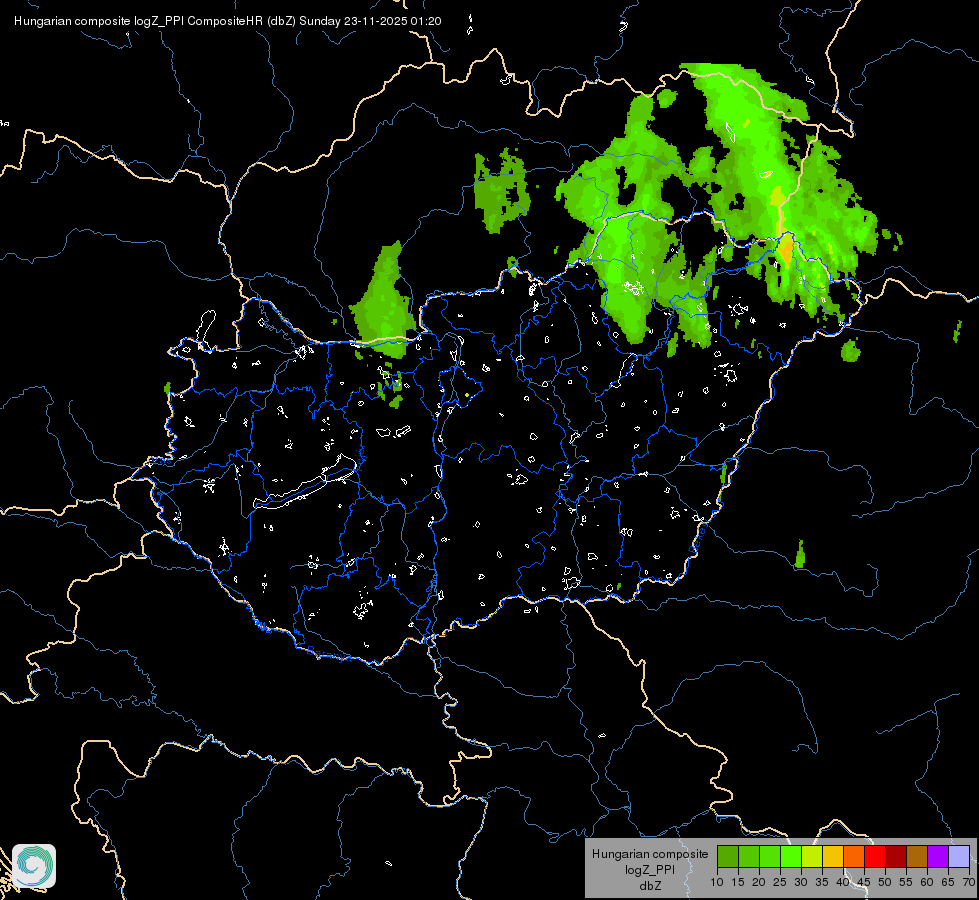979x900 pixels.
Task: Click the light blue 65-70 dBZ swatch
Action: point(959,856)
